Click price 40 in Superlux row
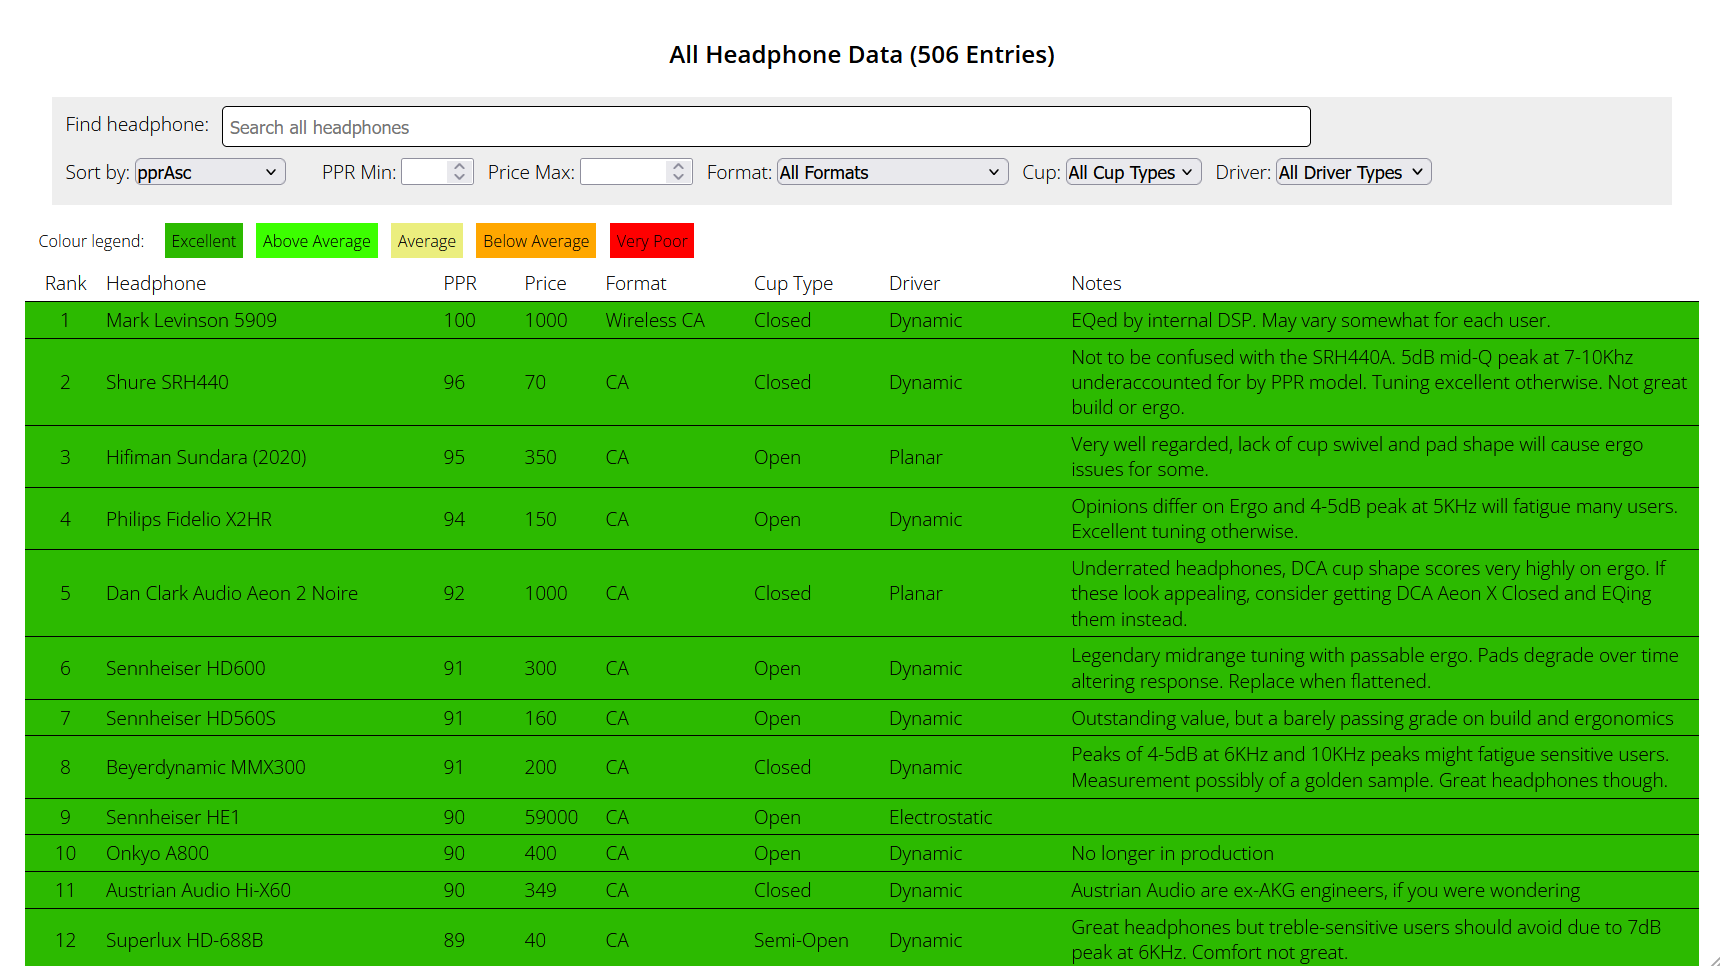The height and width of the screenshot is (966, 1720). [x=535, y=940]
